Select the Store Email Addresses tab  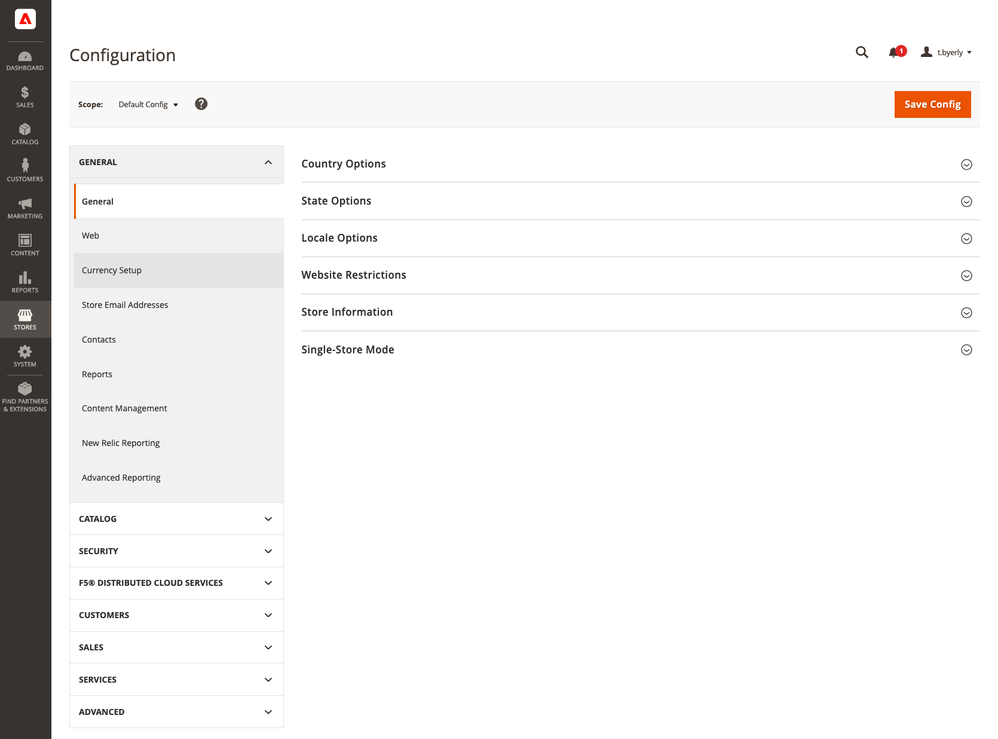[125, 305]
